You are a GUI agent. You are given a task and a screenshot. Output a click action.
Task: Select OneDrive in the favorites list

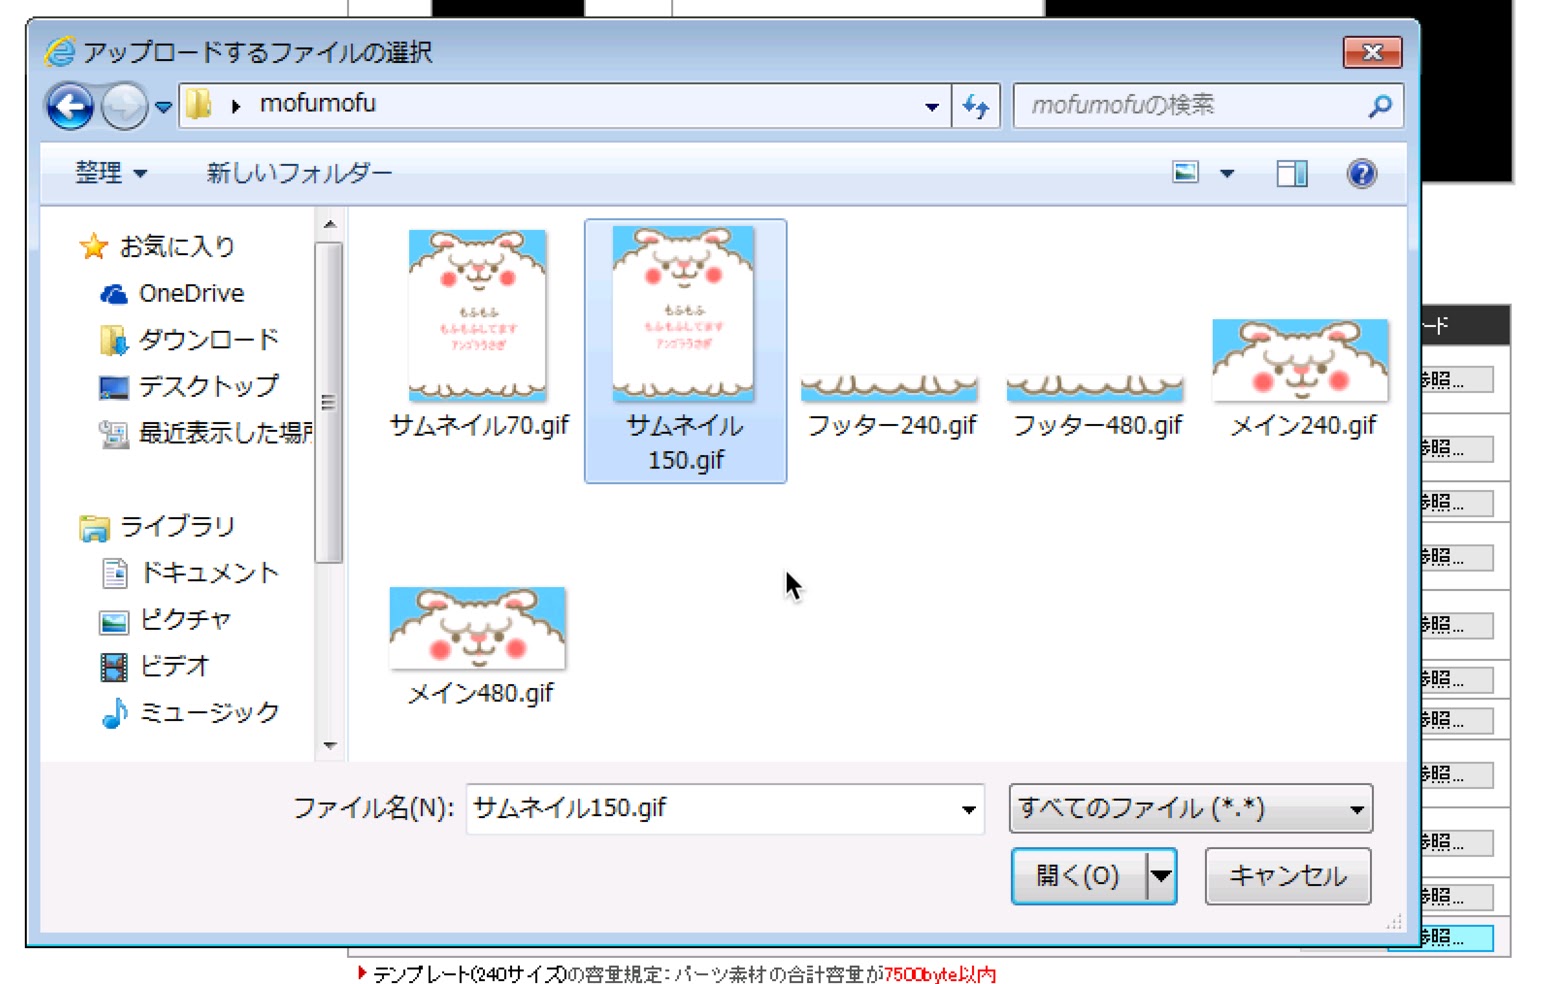coord(190,293)
